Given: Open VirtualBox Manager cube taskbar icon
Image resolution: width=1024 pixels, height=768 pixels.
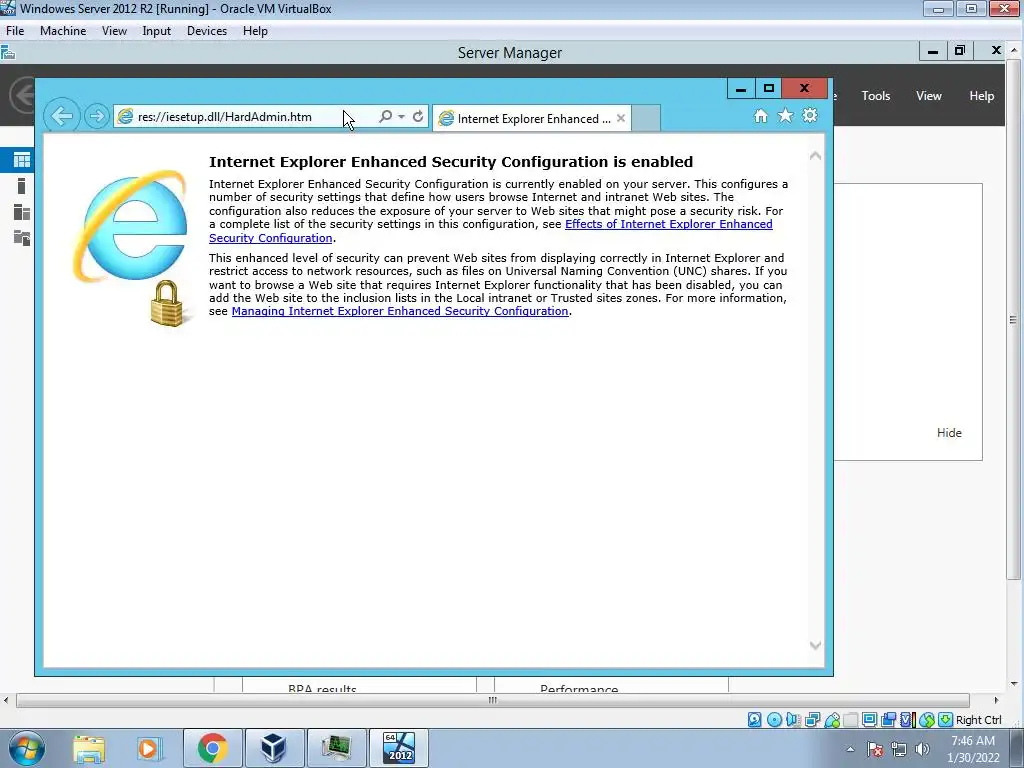Looking at the screenshot, I should click(x=274, y=748).
